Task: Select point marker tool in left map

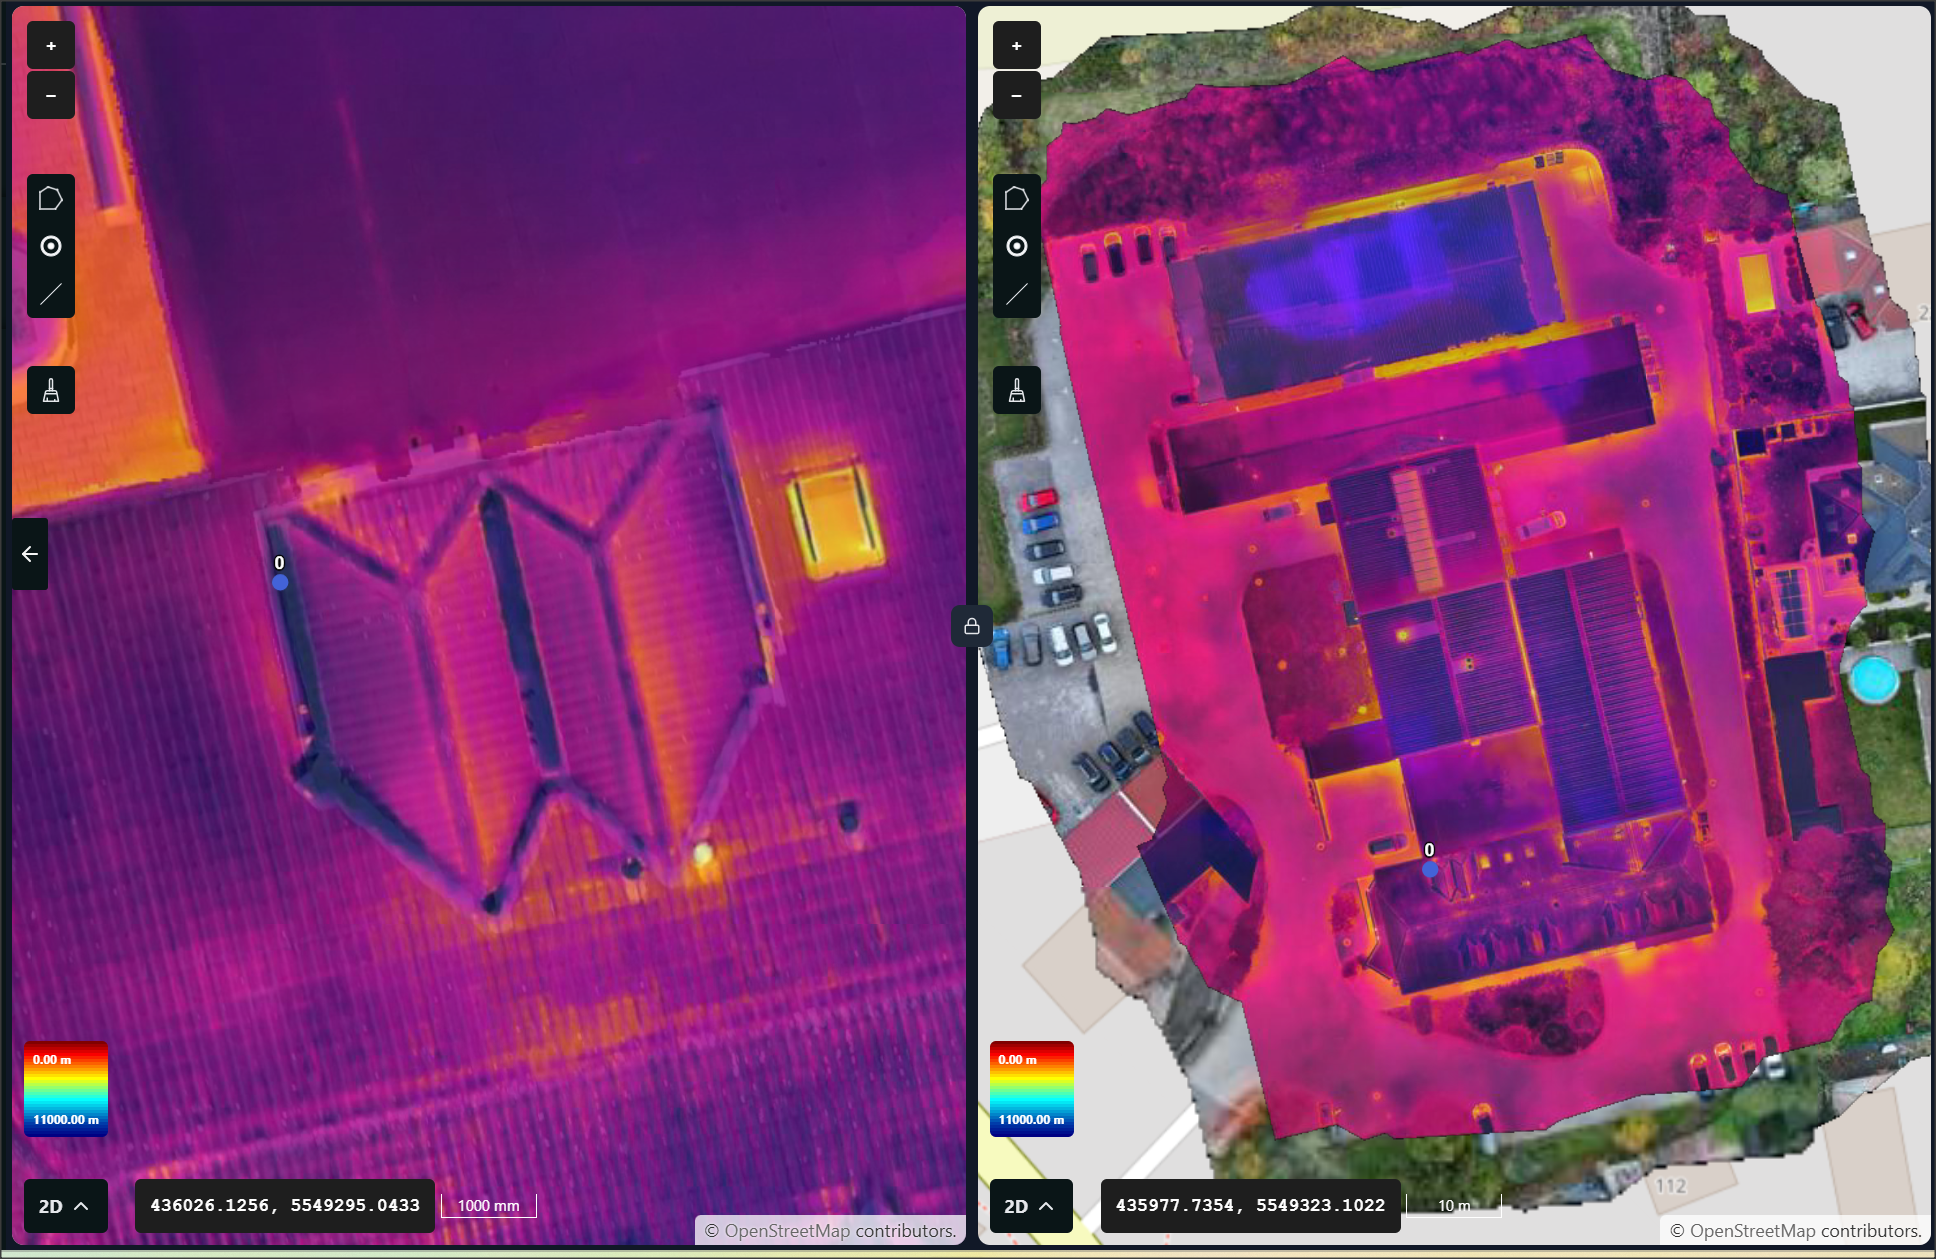Action: [x=51, y=246]
